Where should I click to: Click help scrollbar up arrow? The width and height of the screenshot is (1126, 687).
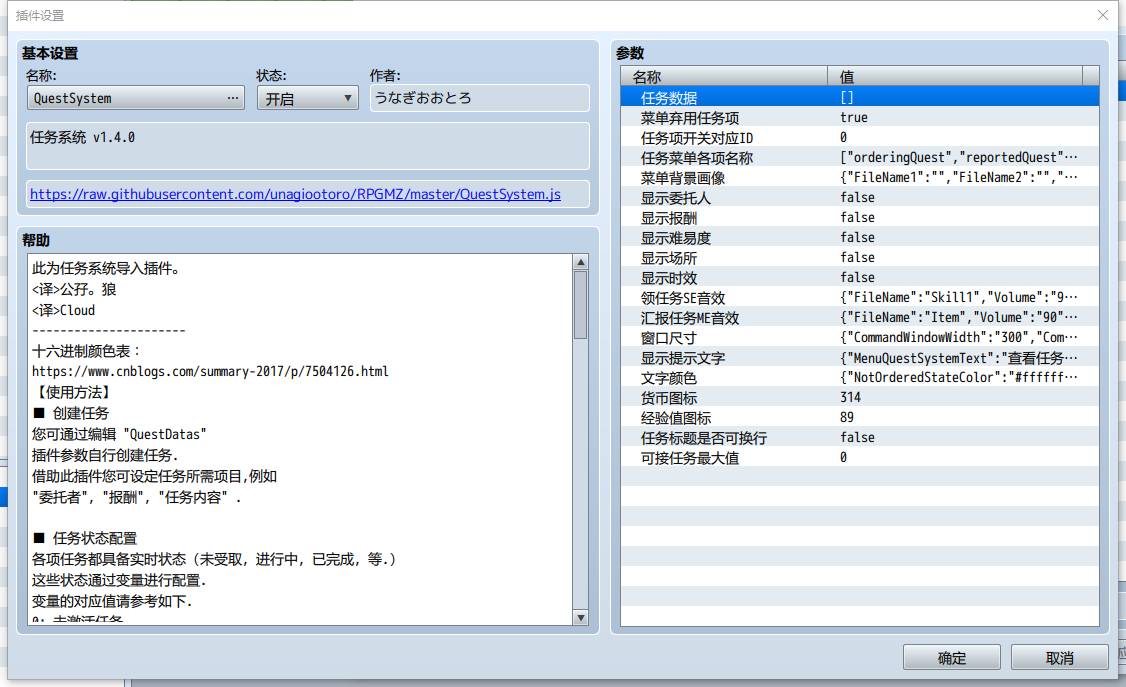(580, 262)
